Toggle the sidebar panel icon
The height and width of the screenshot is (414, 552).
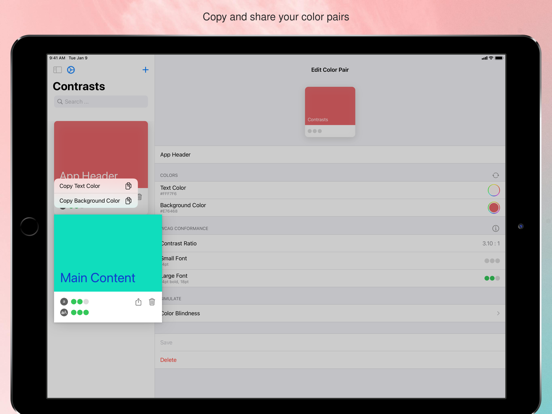pos(57,70)
